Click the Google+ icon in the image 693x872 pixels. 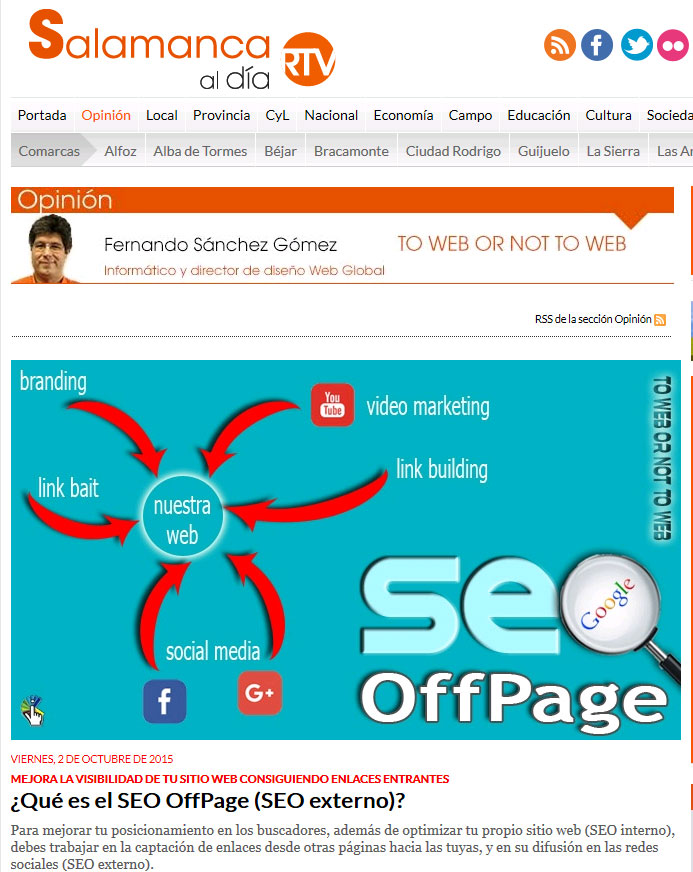[x=260, y=693]
